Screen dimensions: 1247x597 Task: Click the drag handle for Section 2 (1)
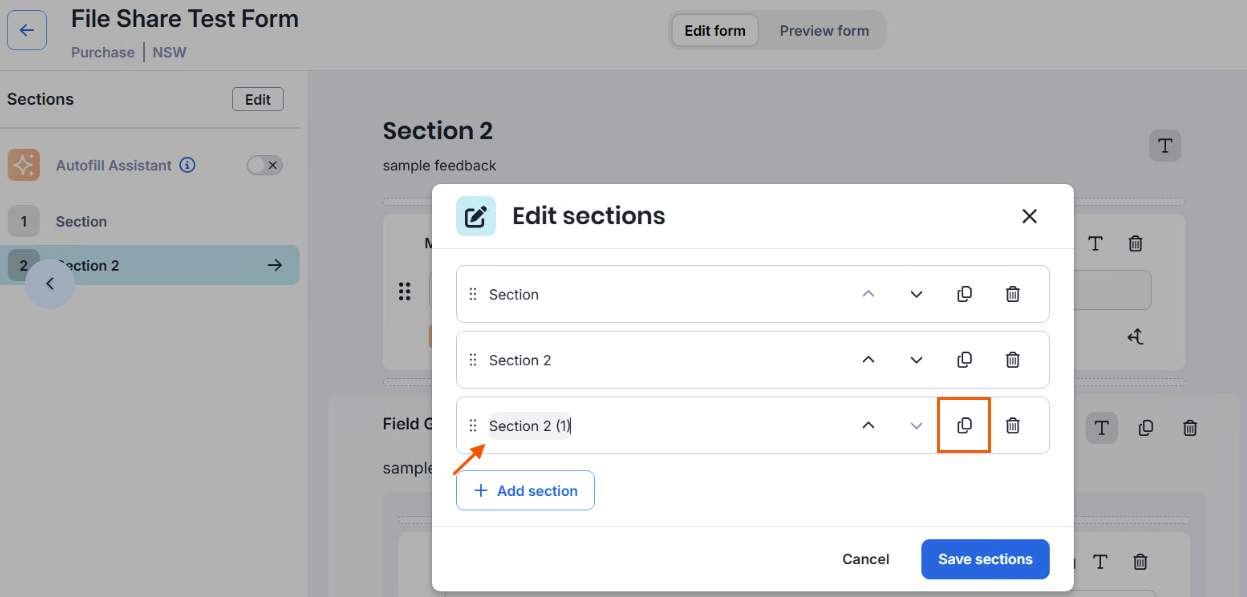click(x=473, y=426)
